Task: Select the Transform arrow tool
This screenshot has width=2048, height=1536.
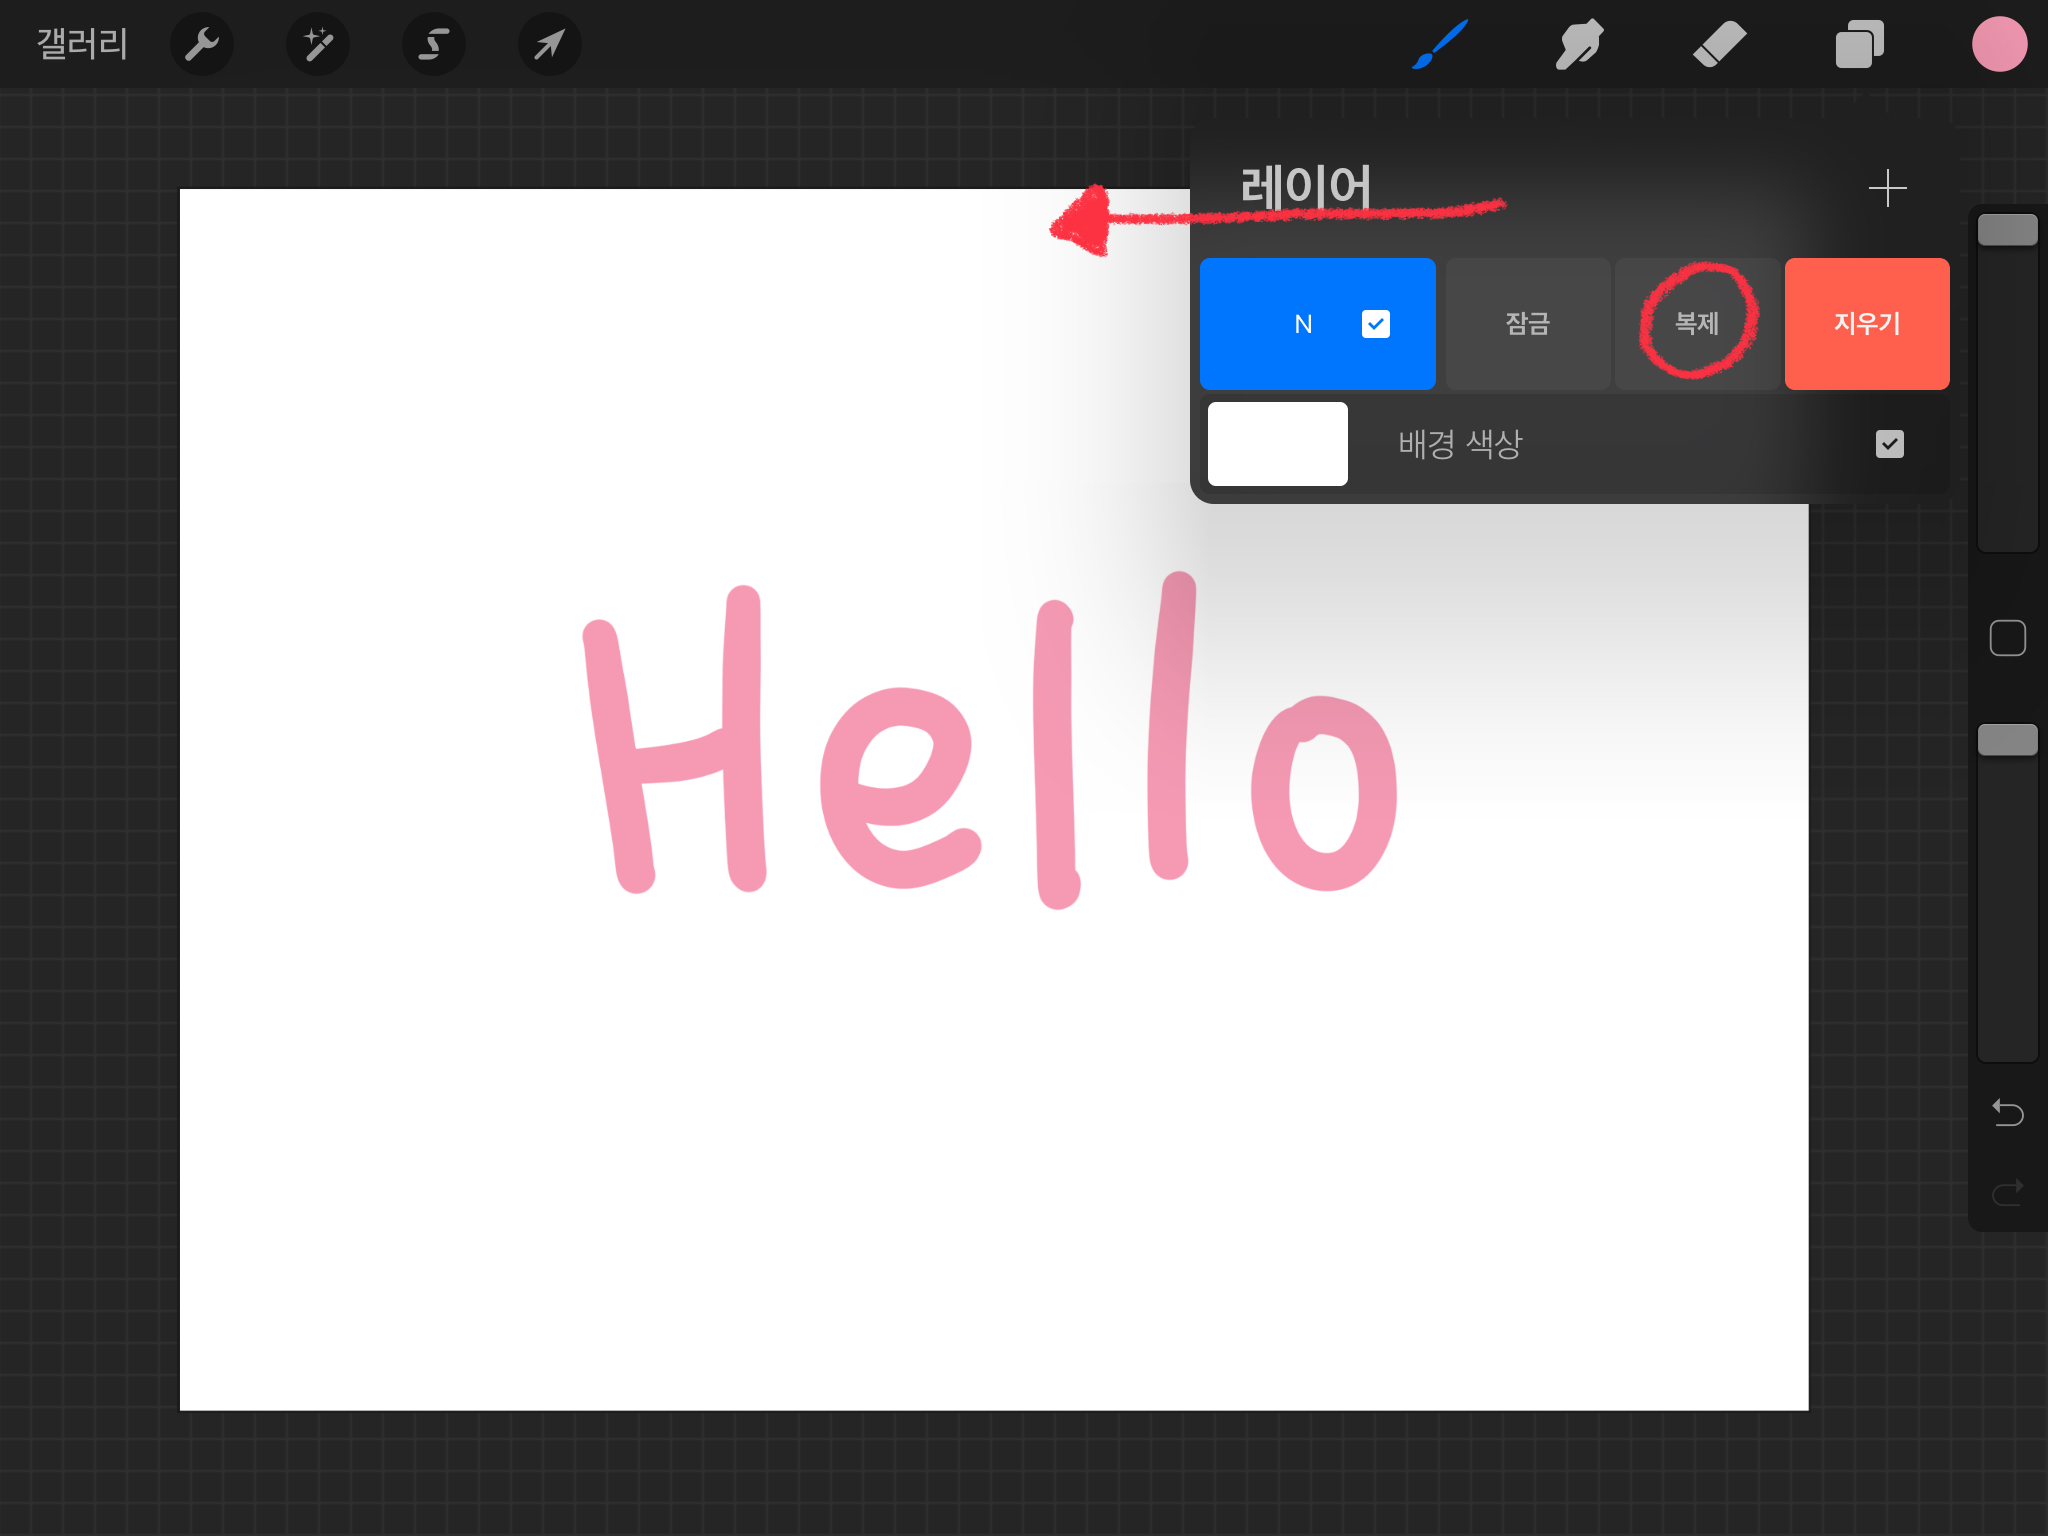Action: 549,44
